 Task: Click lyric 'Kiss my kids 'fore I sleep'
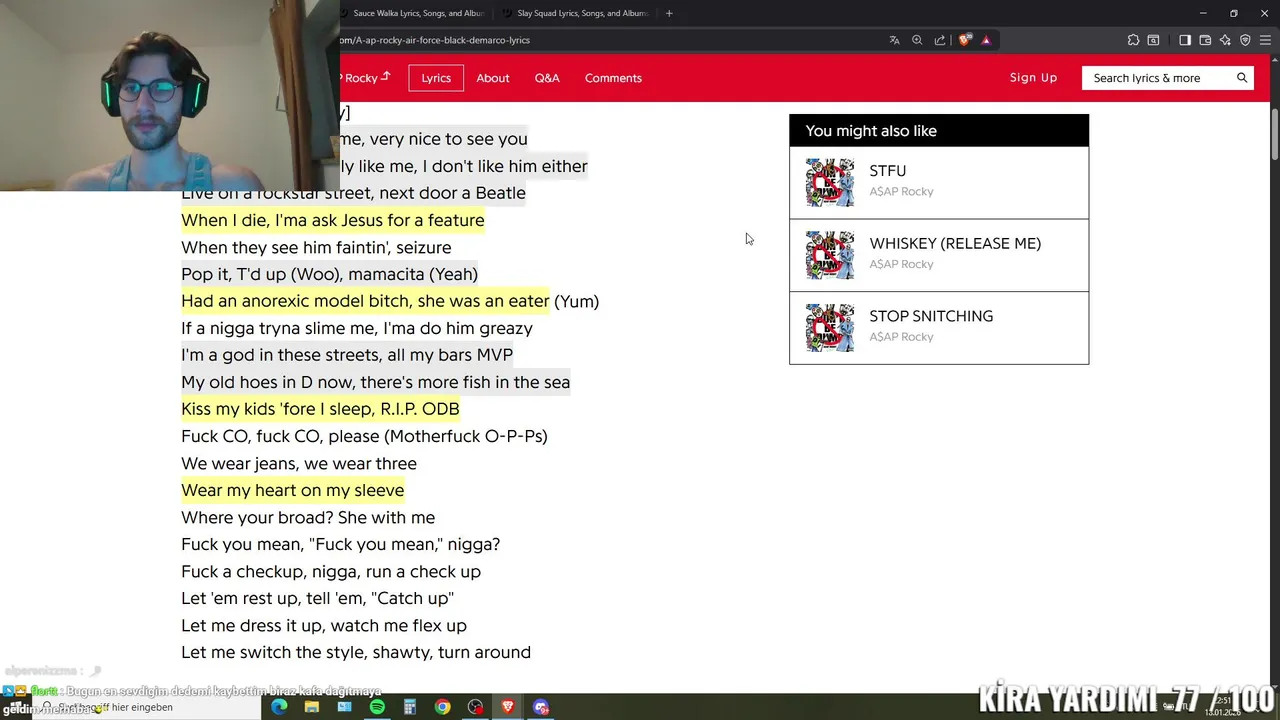click(x=320, y=409)
